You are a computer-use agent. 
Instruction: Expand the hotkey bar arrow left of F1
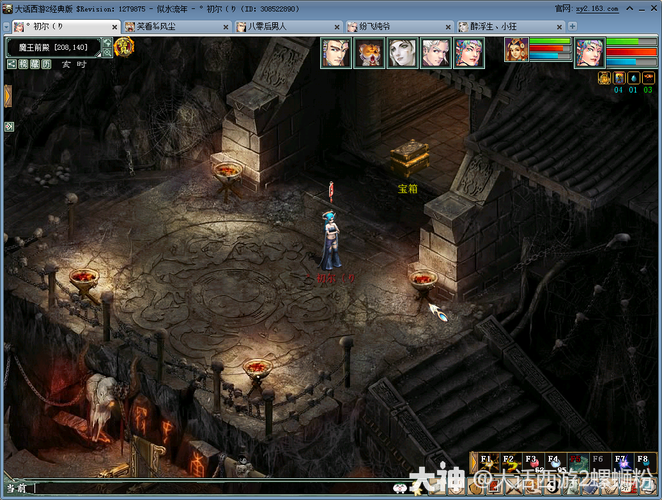coord(474,463)
